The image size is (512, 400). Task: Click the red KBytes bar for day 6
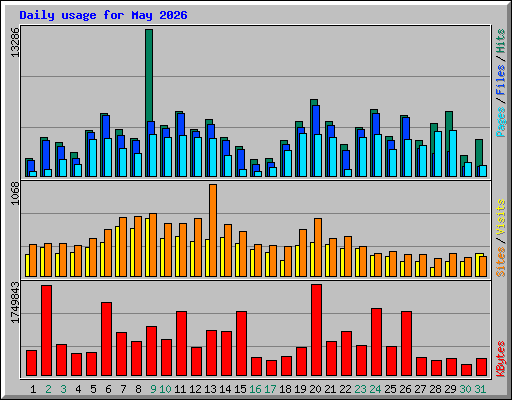click(106, 339)
